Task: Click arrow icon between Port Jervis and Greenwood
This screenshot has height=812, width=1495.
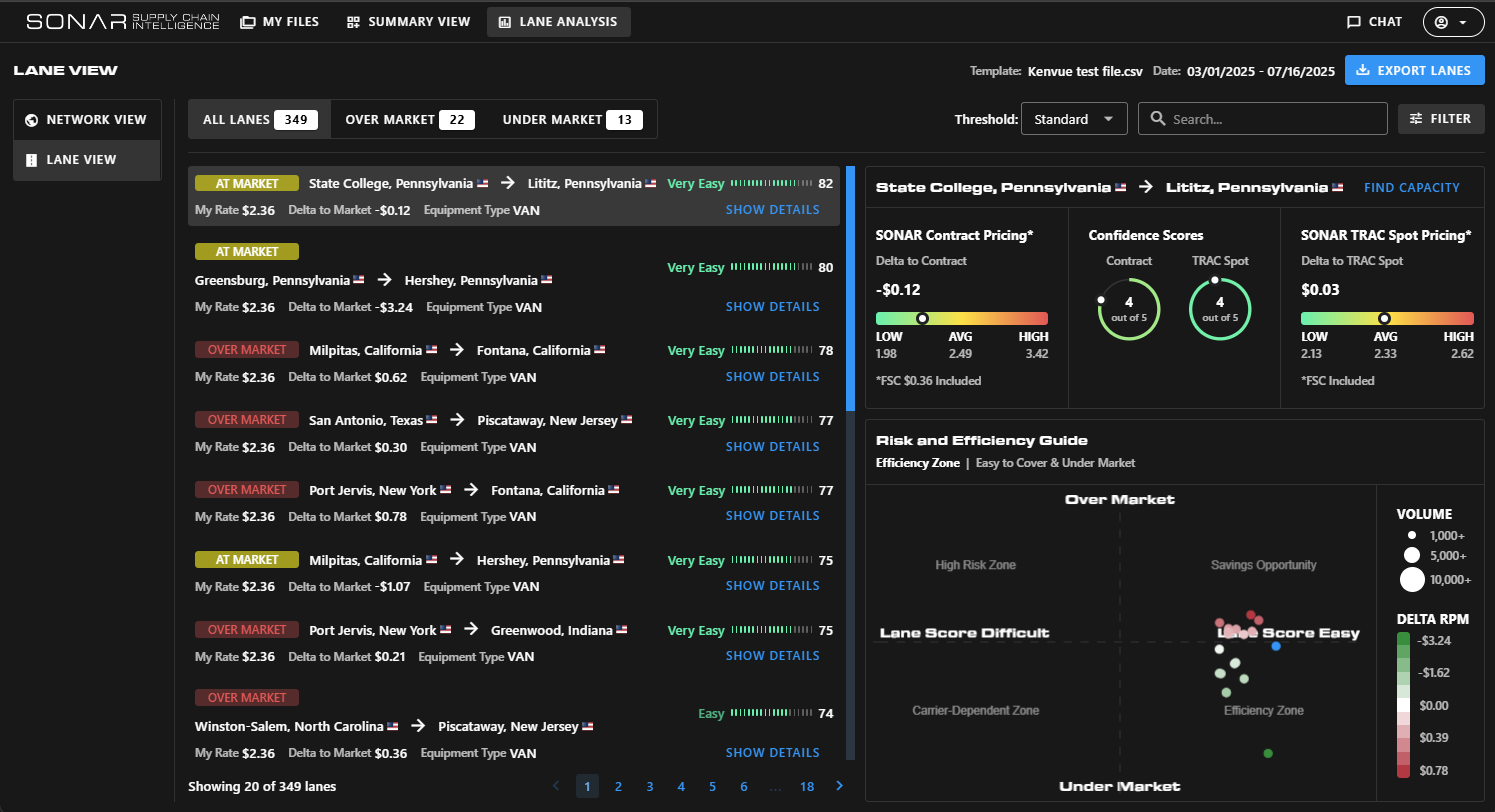Action: coord(471,630)
